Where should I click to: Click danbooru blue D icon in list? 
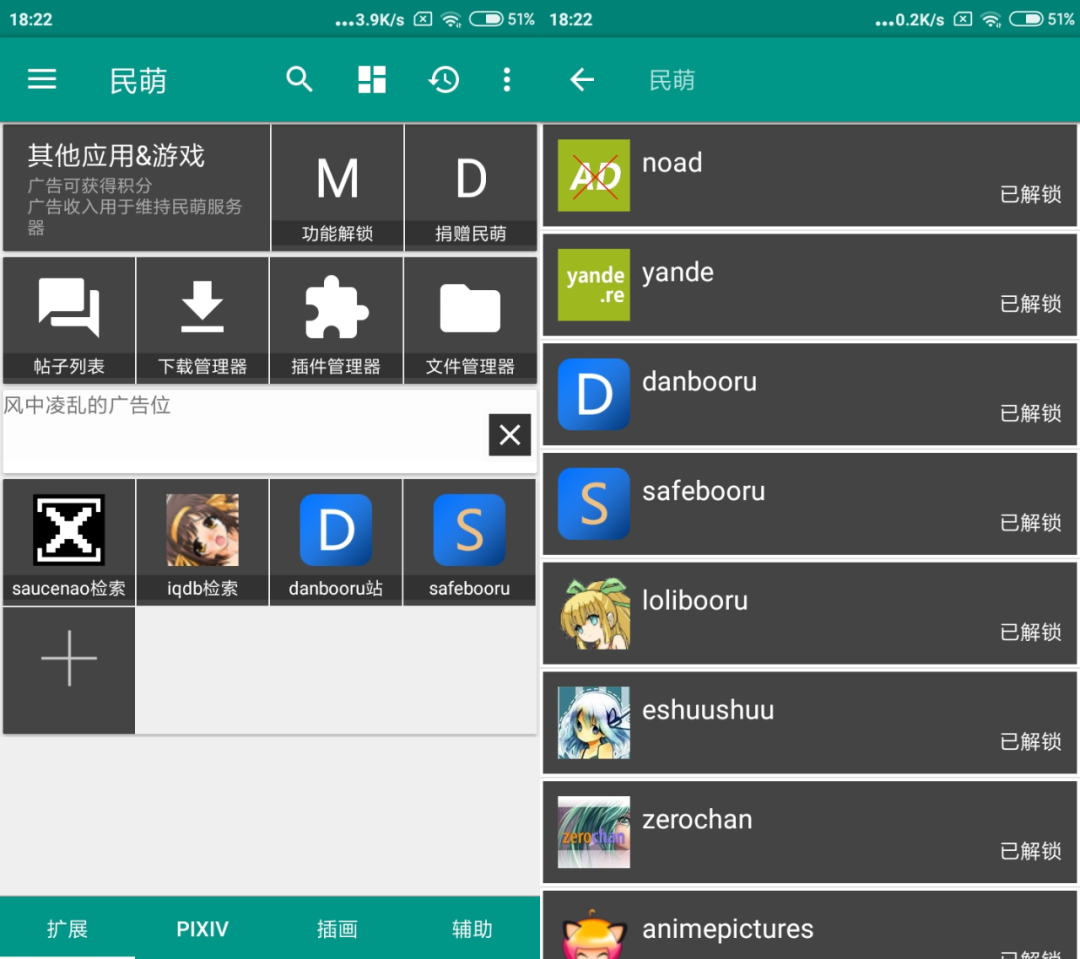coord(594,394)
